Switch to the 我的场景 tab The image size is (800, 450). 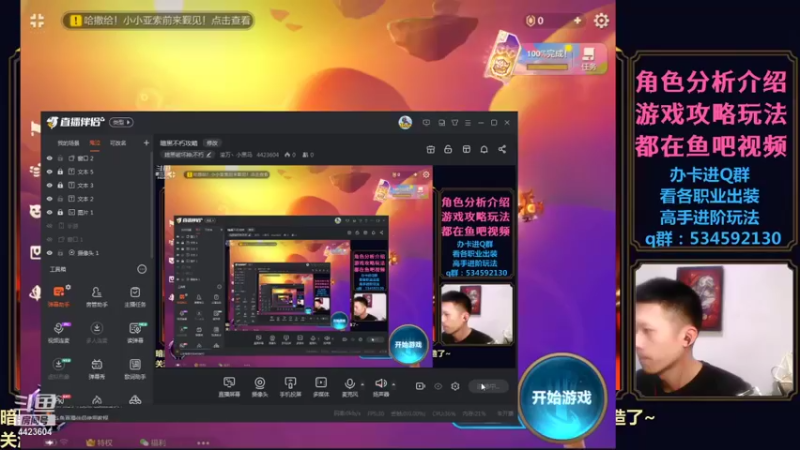(68, 143)
